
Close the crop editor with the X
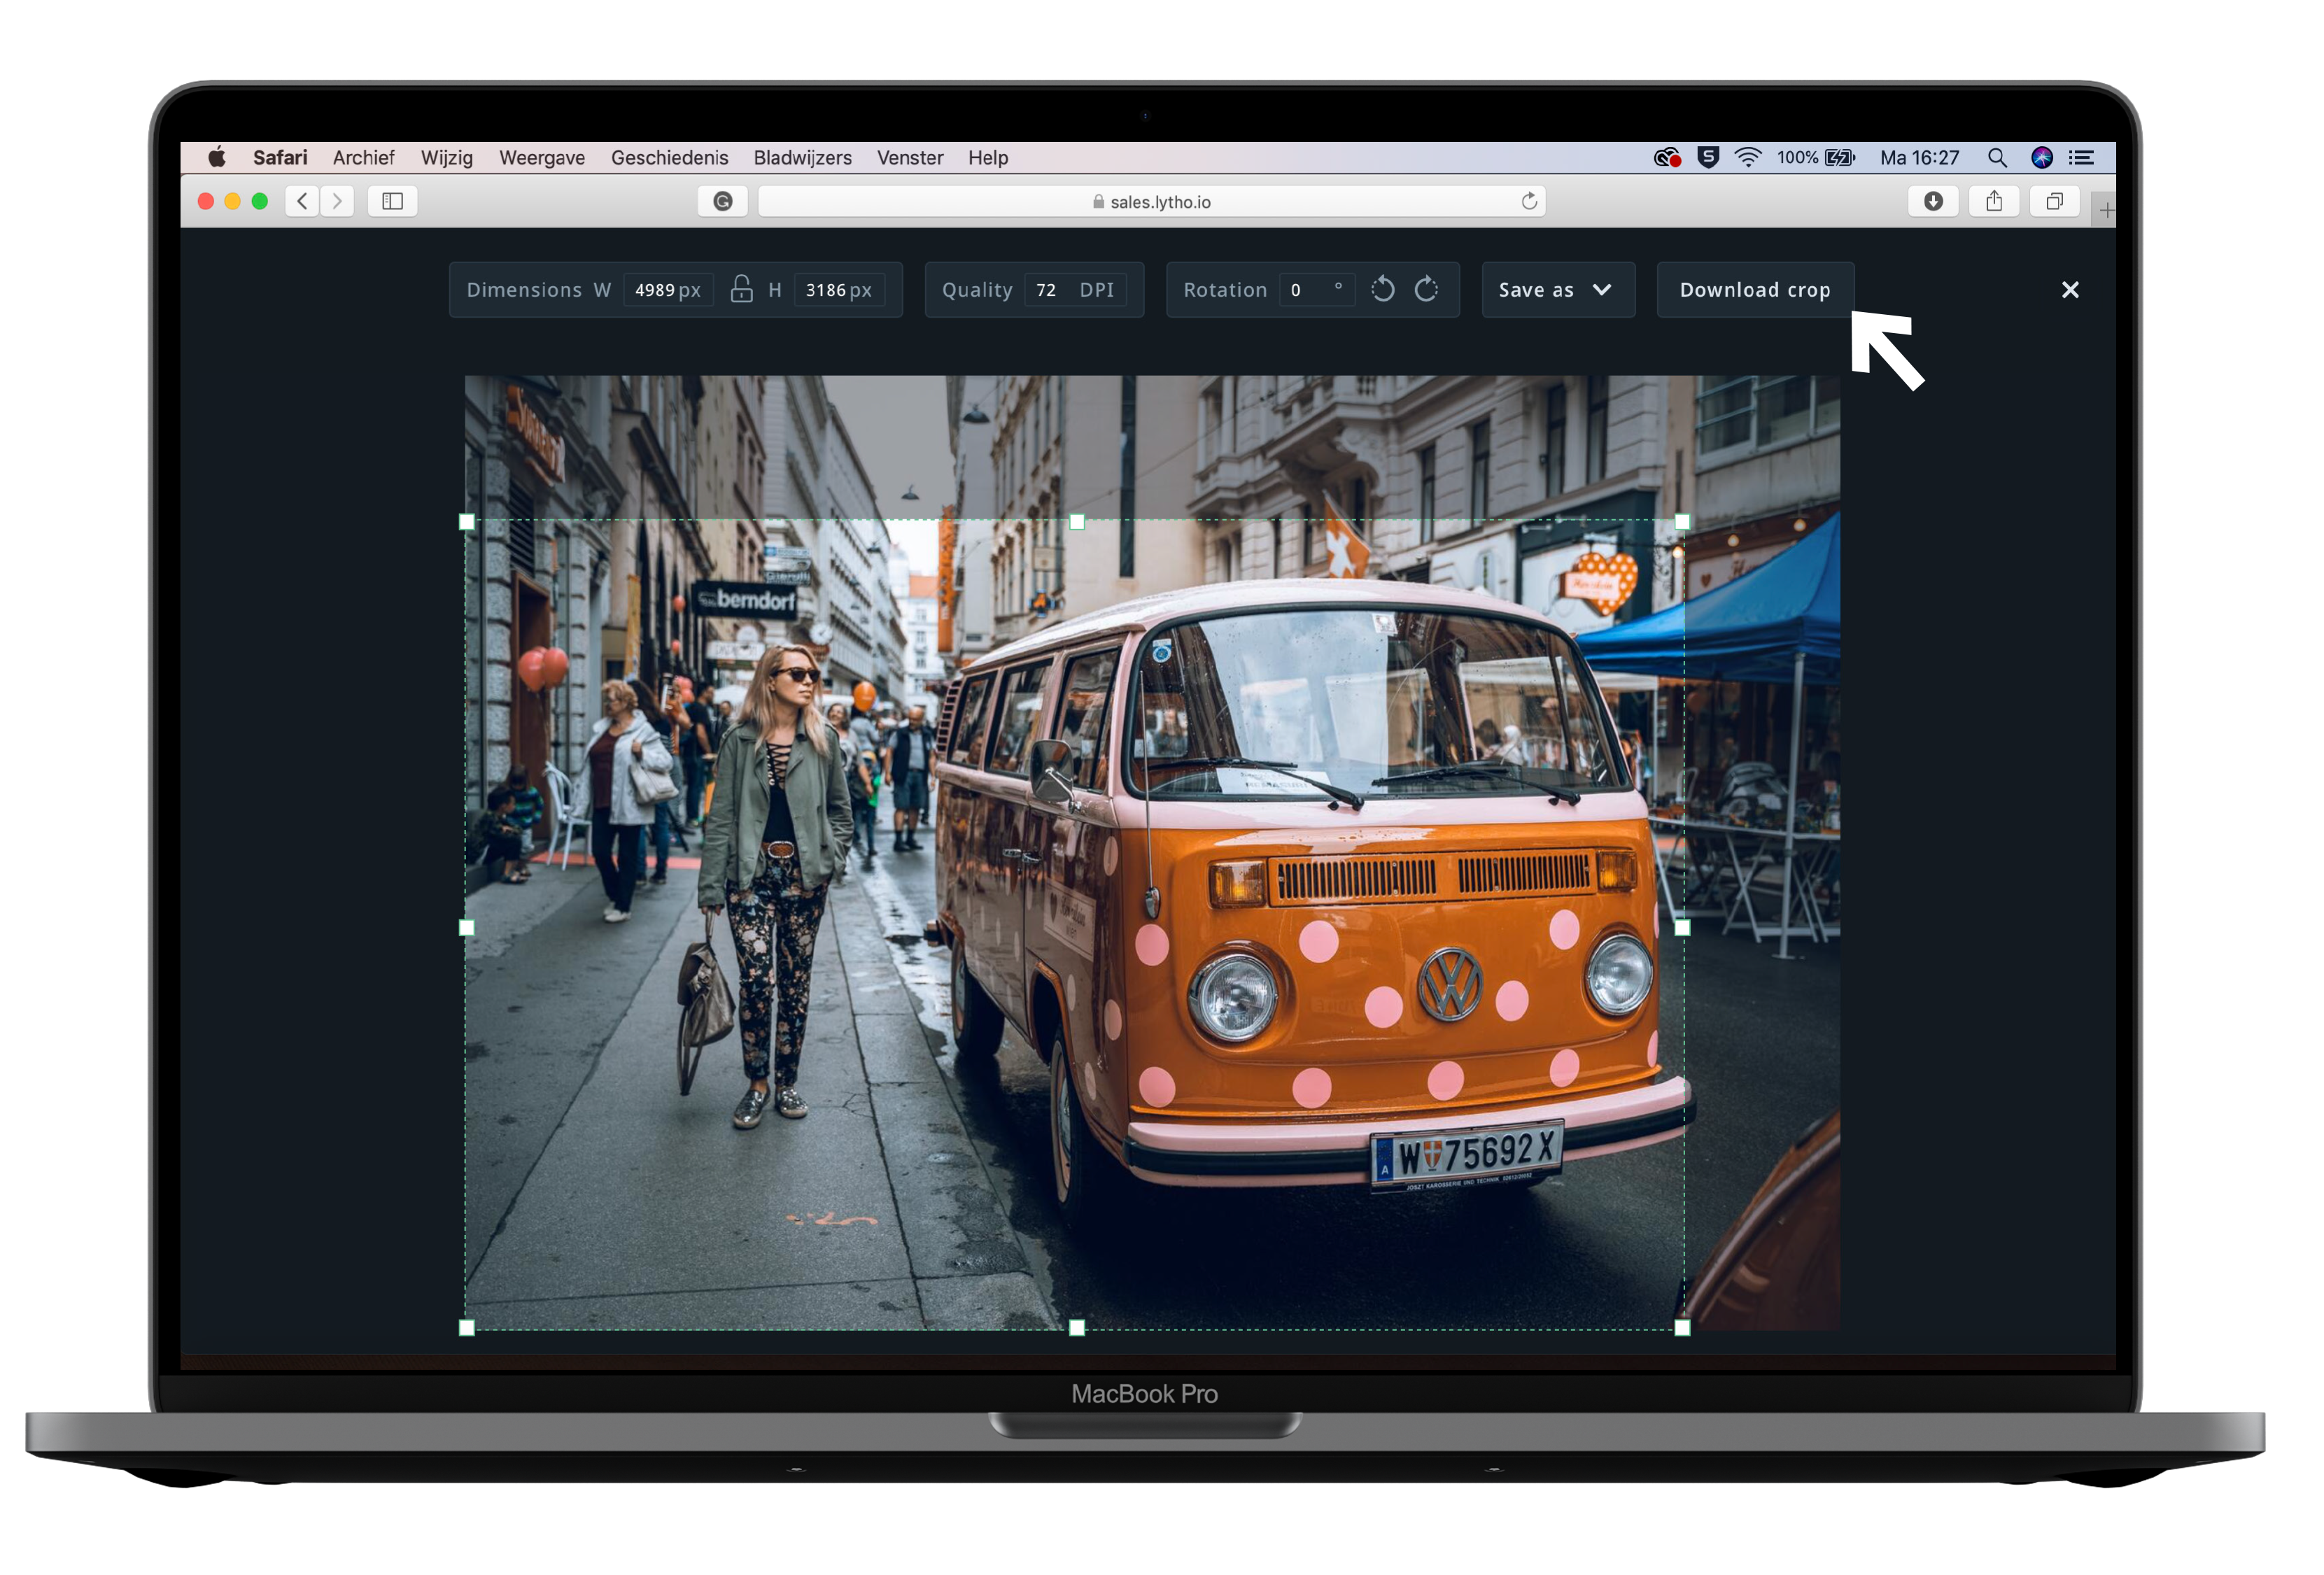2070,290
